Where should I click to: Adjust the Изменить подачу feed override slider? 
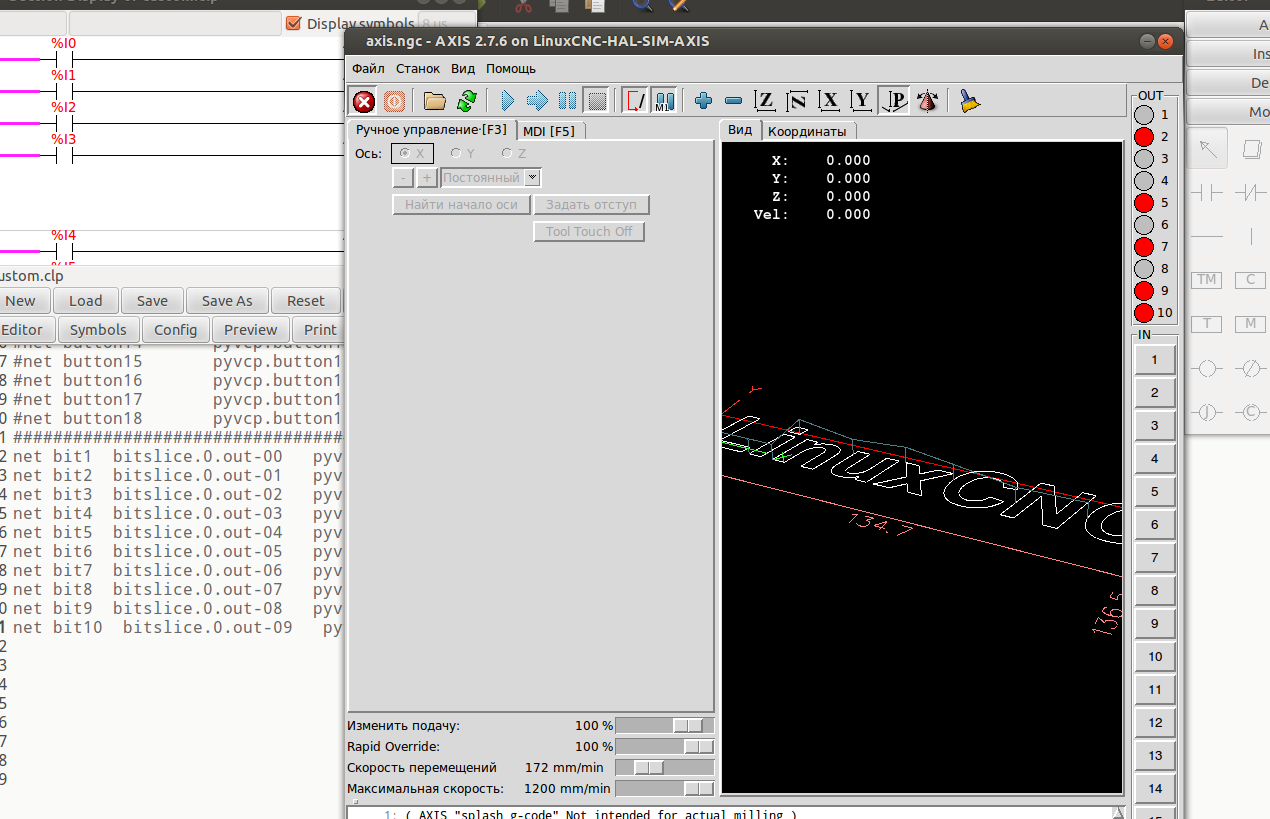(x=665, y=725)
